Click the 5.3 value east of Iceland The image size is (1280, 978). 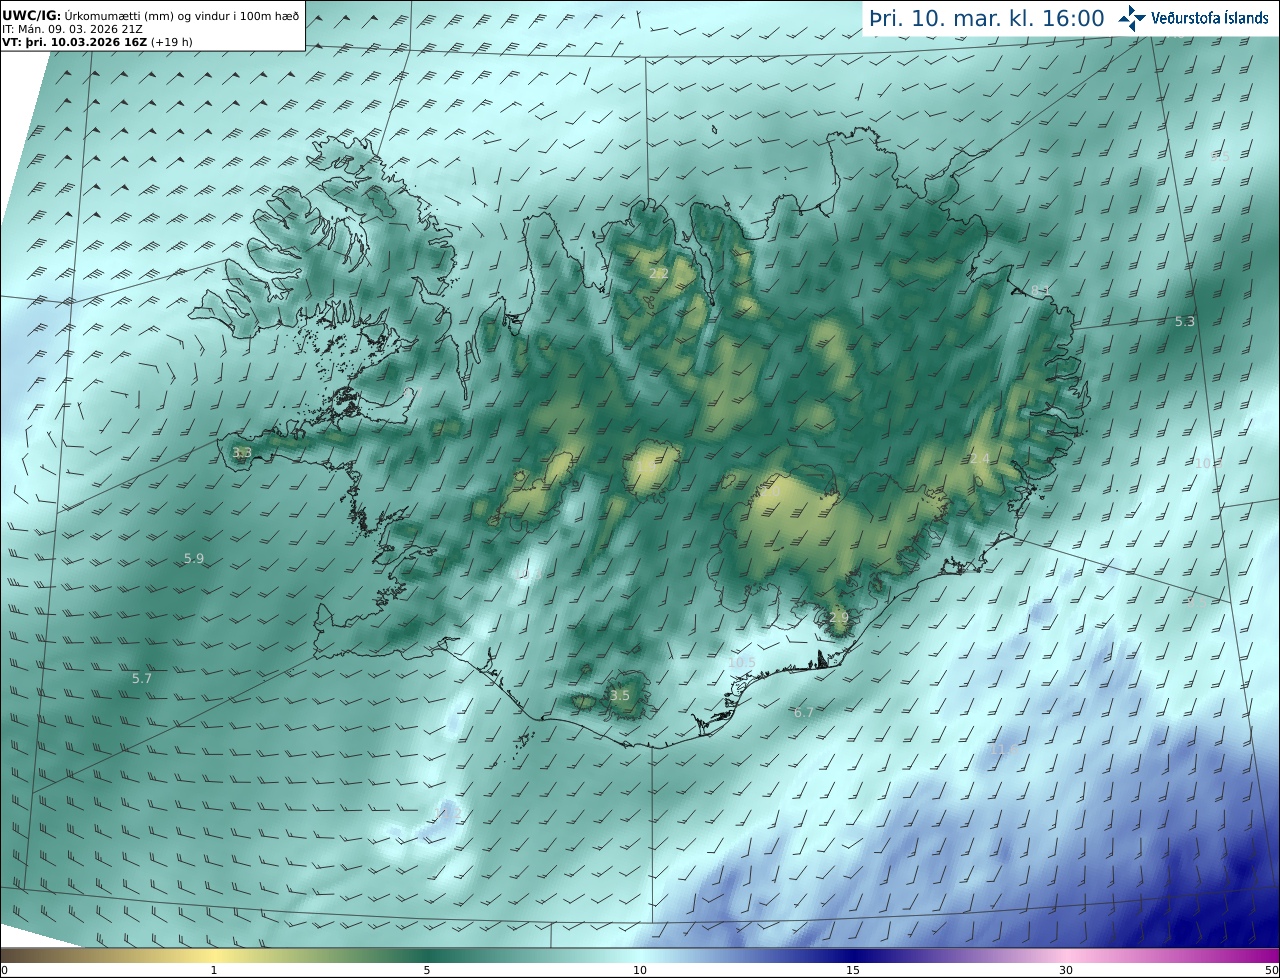(1185, 321)
